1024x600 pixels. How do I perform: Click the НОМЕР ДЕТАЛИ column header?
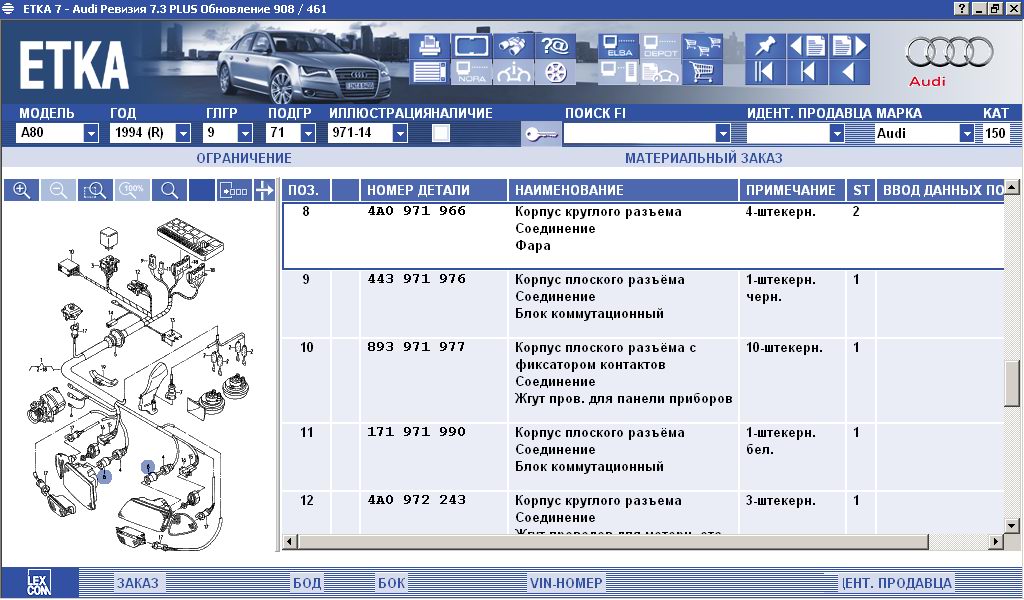tap(434, 190)
